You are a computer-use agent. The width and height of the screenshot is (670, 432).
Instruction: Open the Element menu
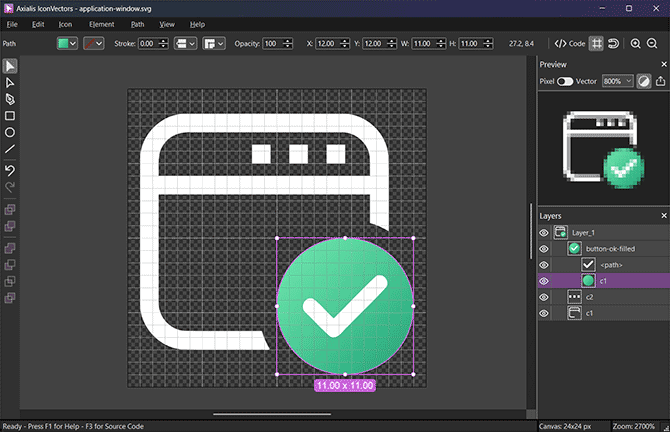coord(101,24)
